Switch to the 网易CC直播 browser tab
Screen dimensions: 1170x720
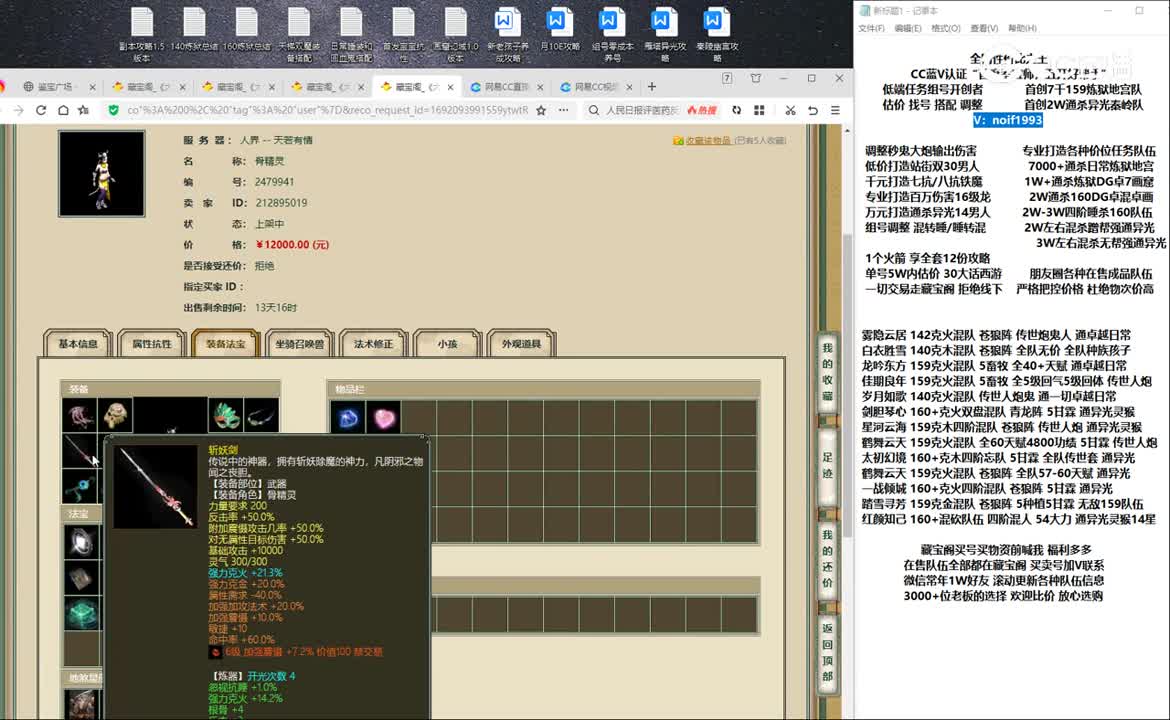click(505, 87)
